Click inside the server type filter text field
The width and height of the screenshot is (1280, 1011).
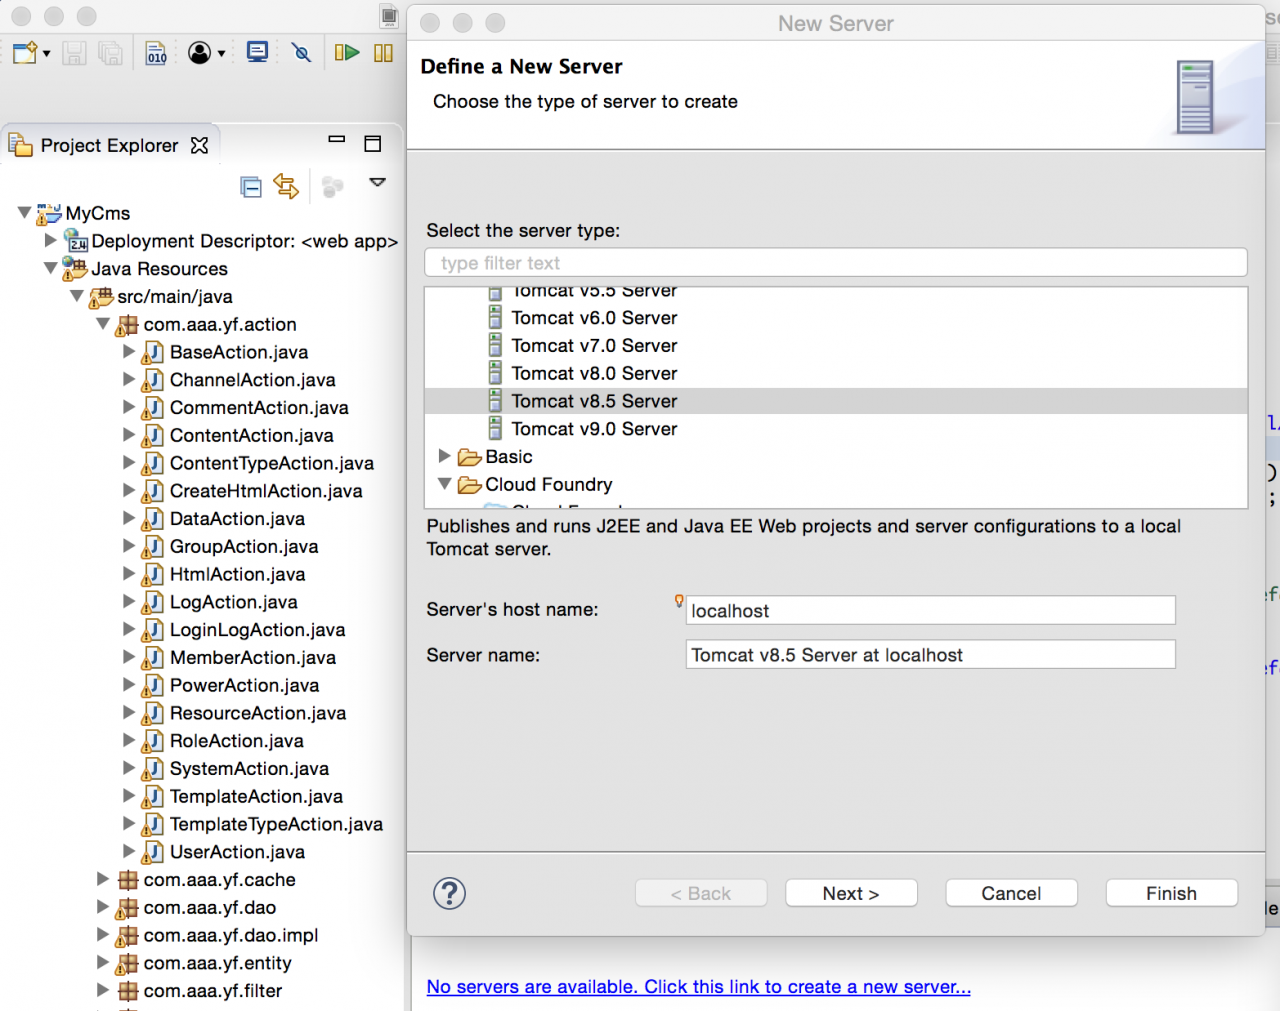(x=835, y=262)
